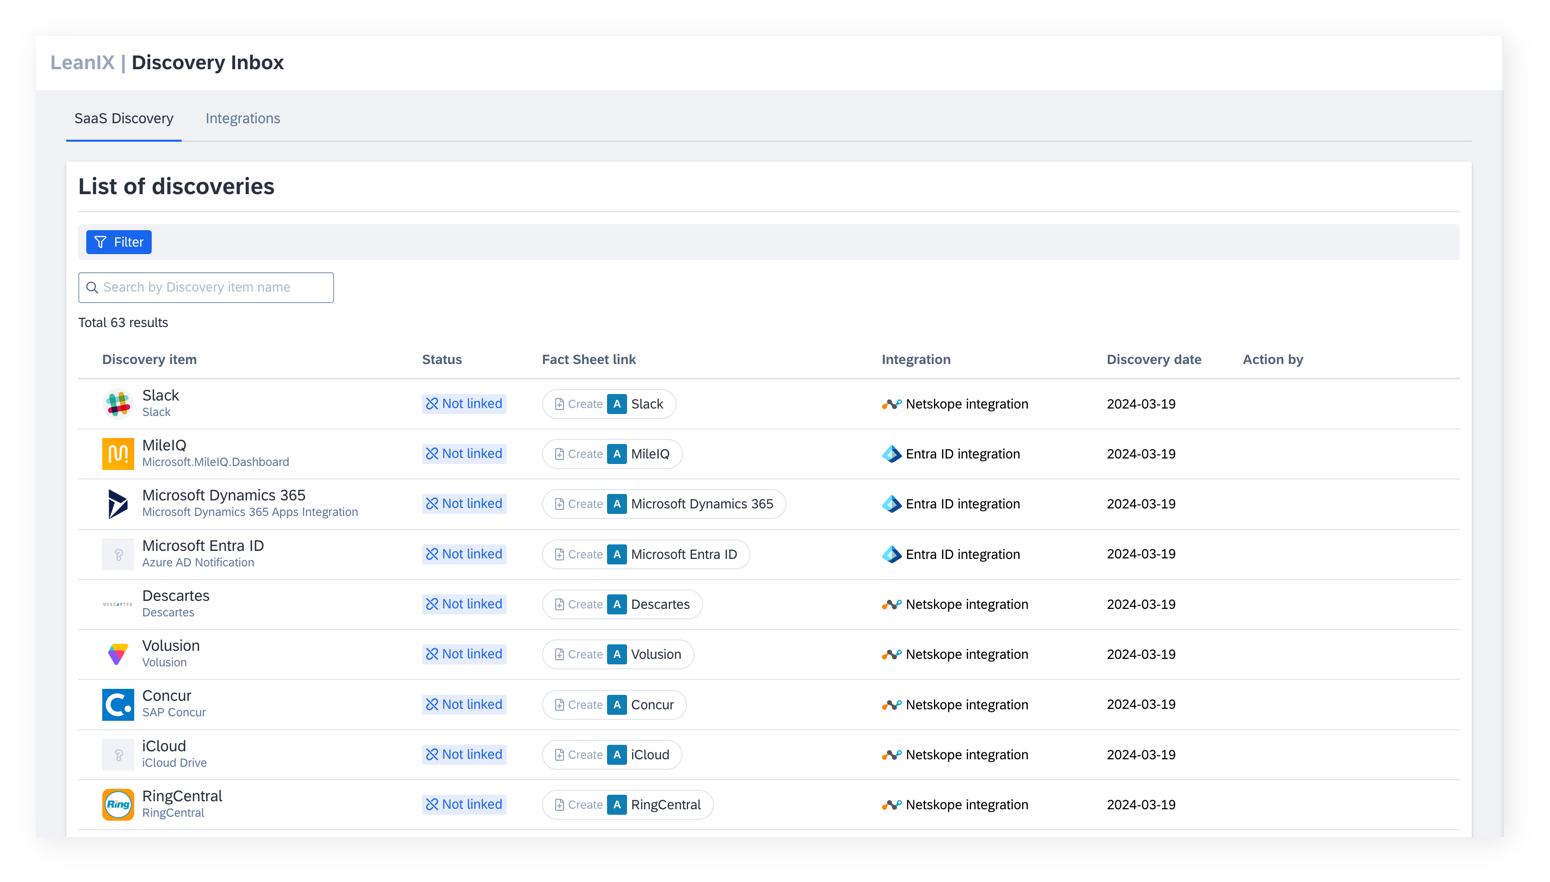Screen dimensions: 1550x882
Task: Click the Fact Sheet link column header
Action: (589, 360)
